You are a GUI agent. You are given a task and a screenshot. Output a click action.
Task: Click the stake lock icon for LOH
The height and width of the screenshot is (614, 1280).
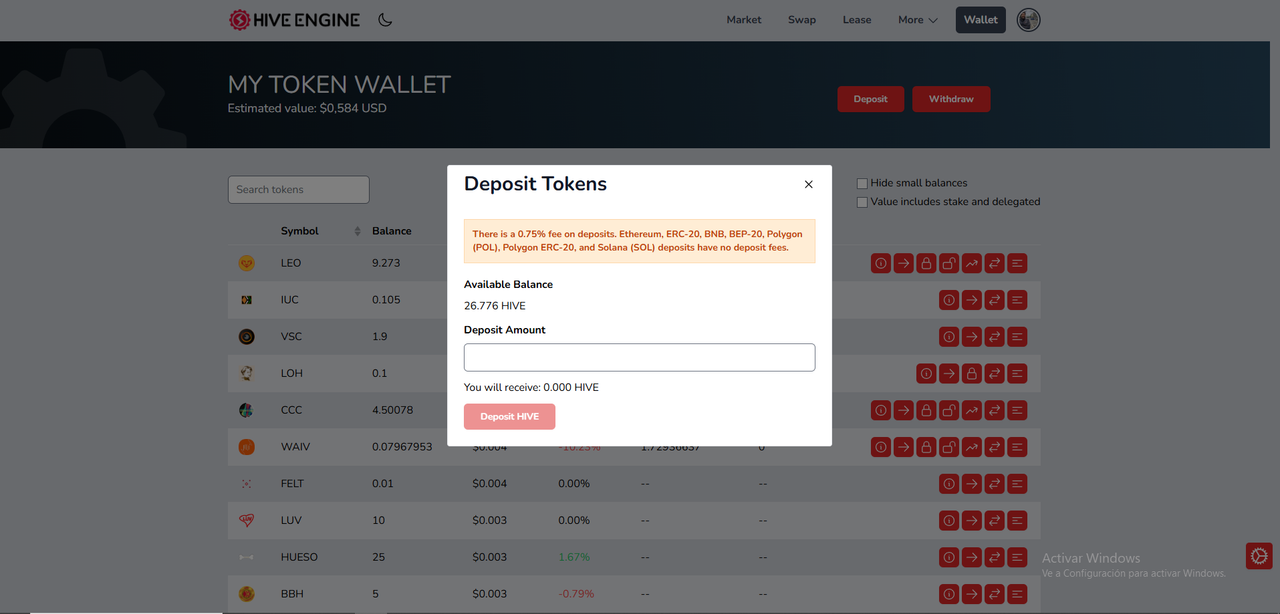(x=972, y=373)
